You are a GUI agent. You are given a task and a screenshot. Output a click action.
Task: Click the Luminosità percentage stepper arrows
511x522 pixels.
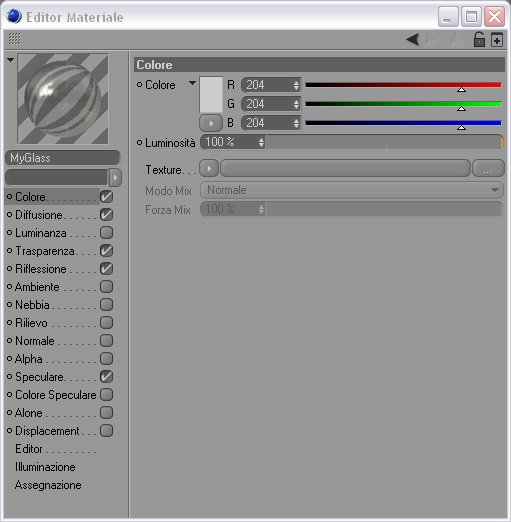tap(261, 143)
